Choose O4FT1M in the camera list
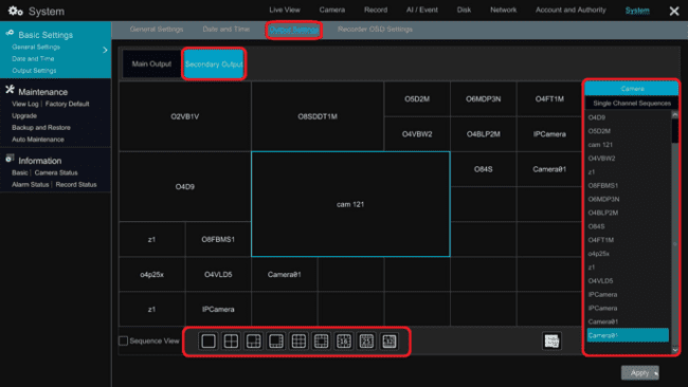The height and width of the screenshot is (387, 688). (x=628, y=240)
